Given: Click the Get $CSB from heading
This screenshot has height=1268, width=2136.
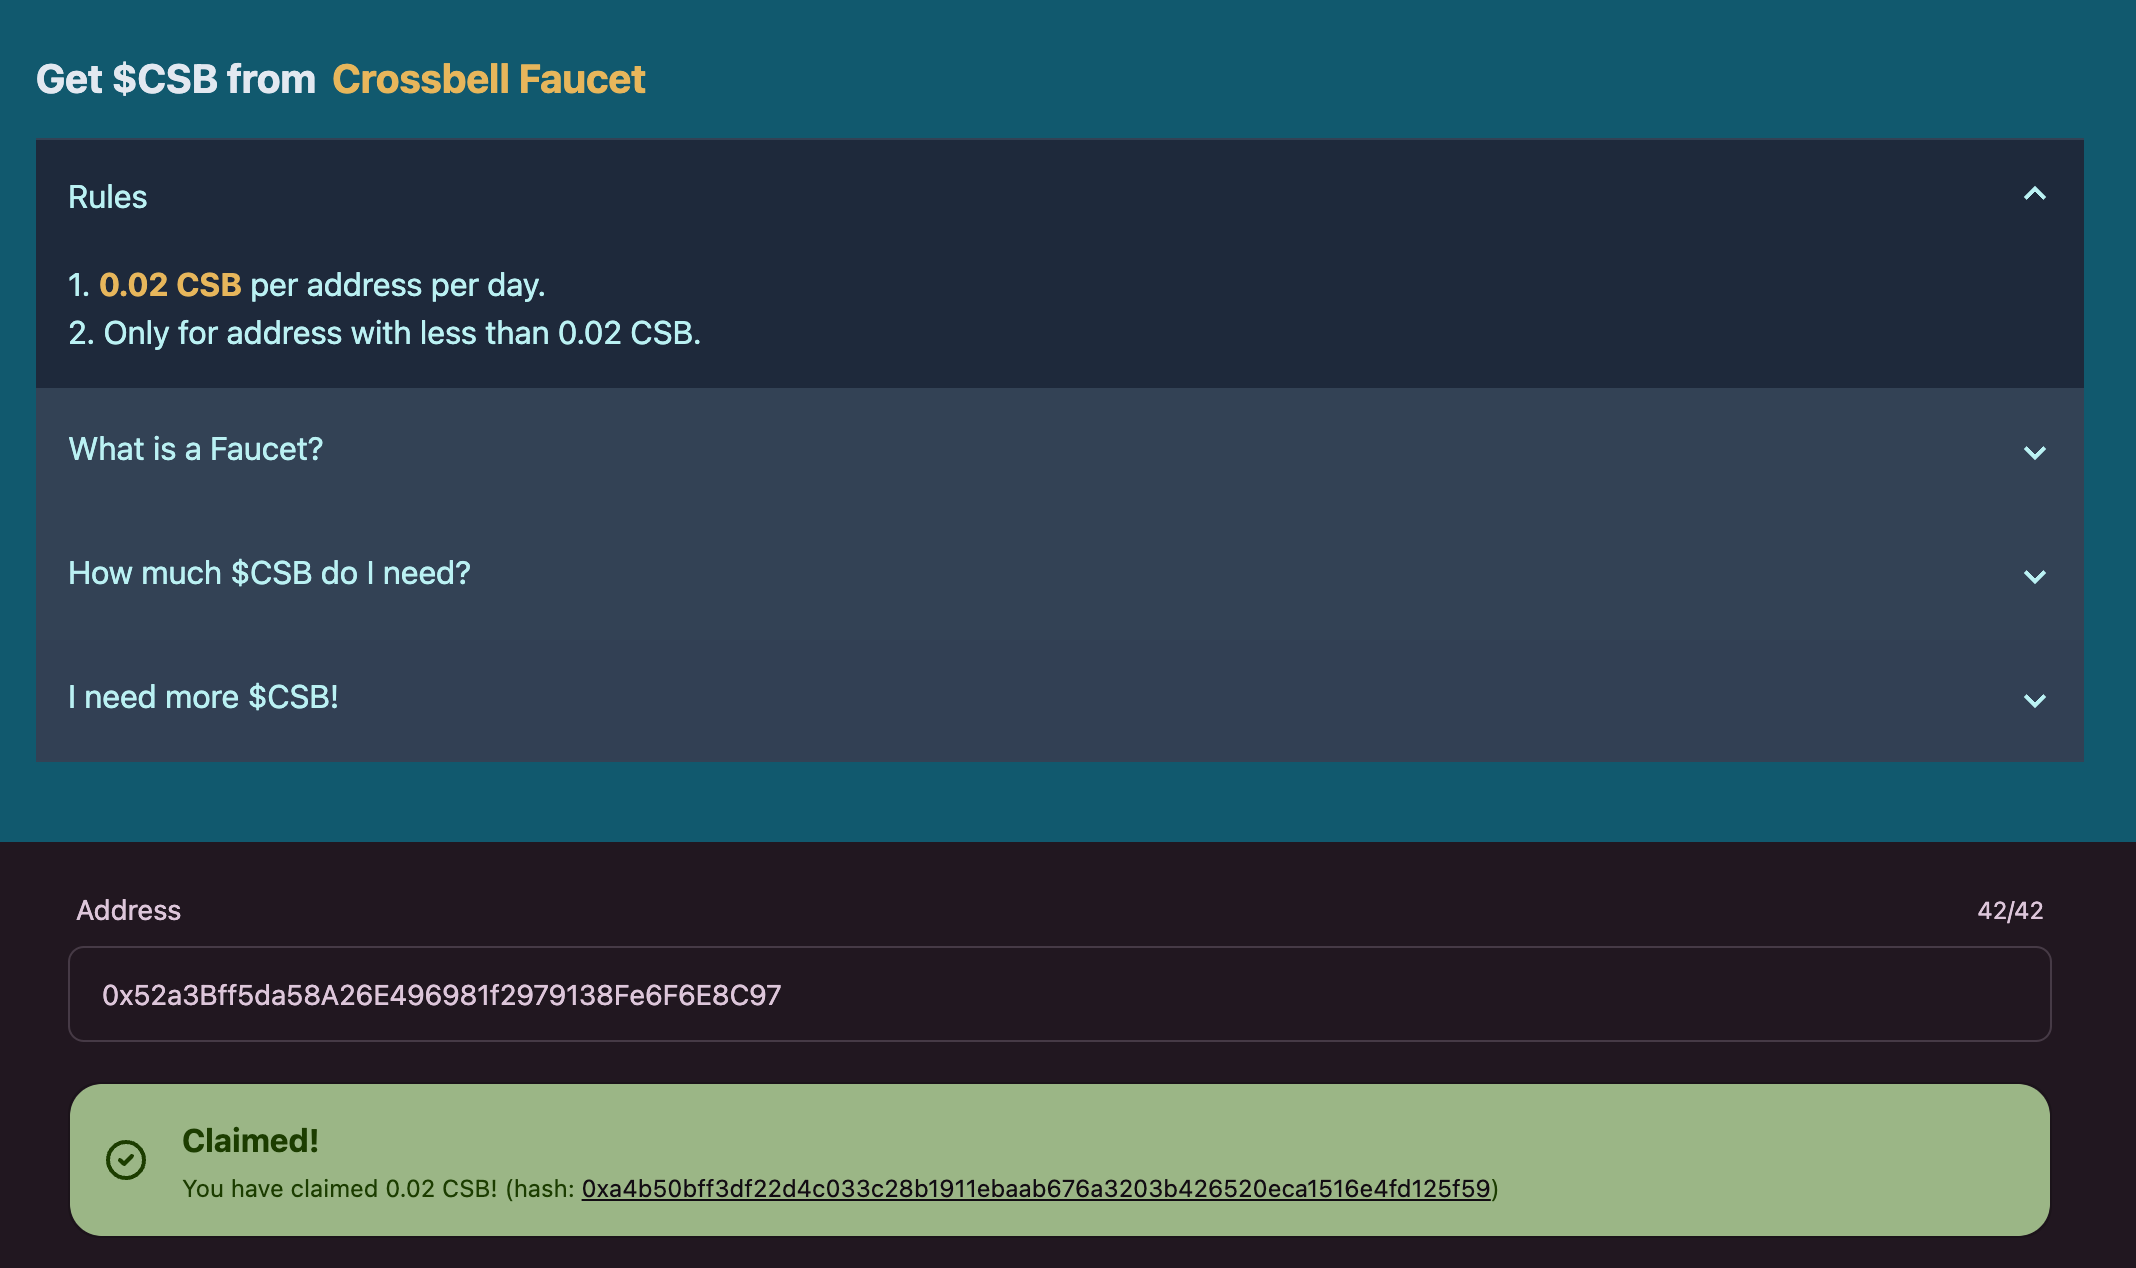Looking at the screenshot, I should click(x=176, y=79).
